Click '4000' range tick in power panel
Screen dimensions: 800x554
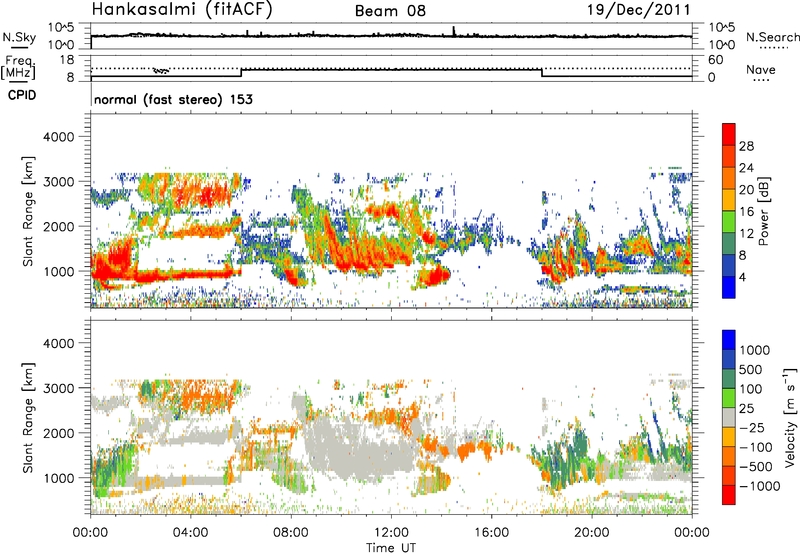[58, 137]
